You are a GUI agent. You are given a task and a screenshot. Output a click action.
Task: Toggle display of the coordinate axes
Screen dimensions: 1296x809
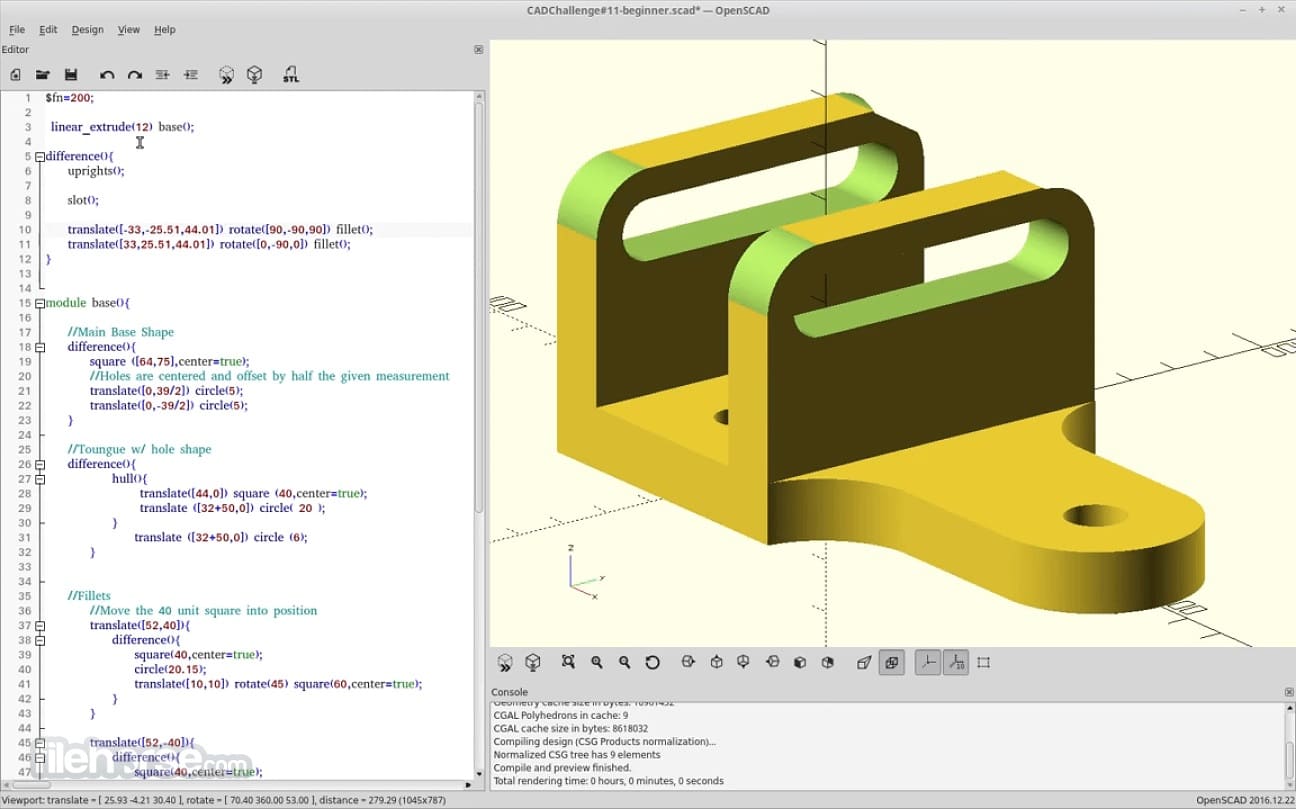tap(927, 662)
